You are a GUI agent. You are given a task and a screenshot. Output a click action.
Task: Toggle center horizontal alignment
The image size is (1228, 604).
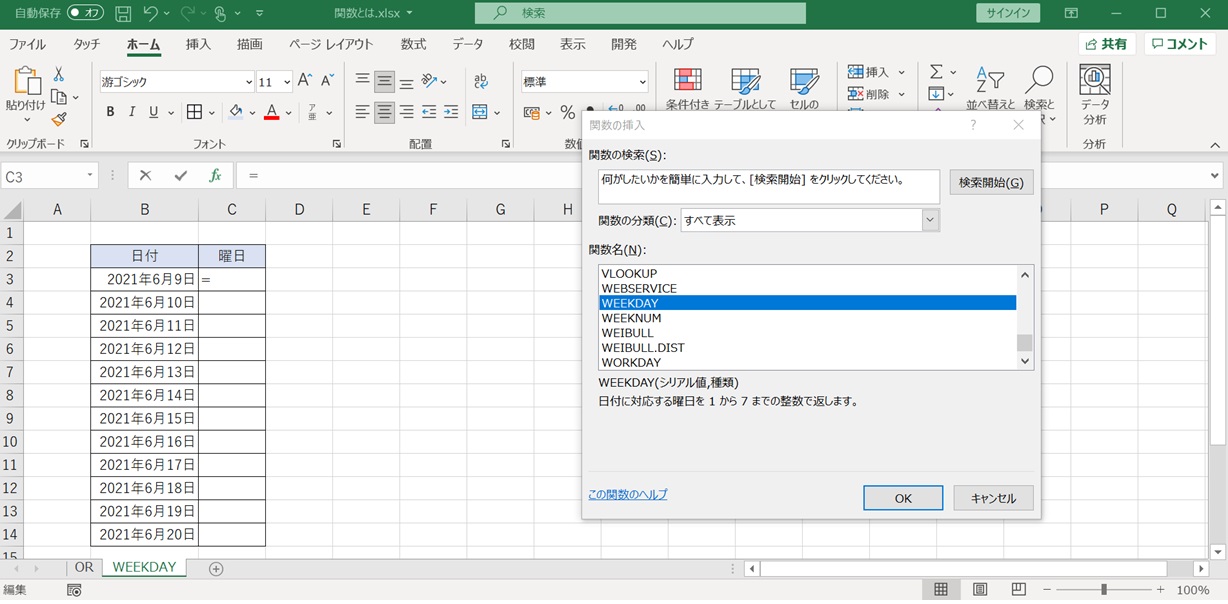click(x=384, y=112)
